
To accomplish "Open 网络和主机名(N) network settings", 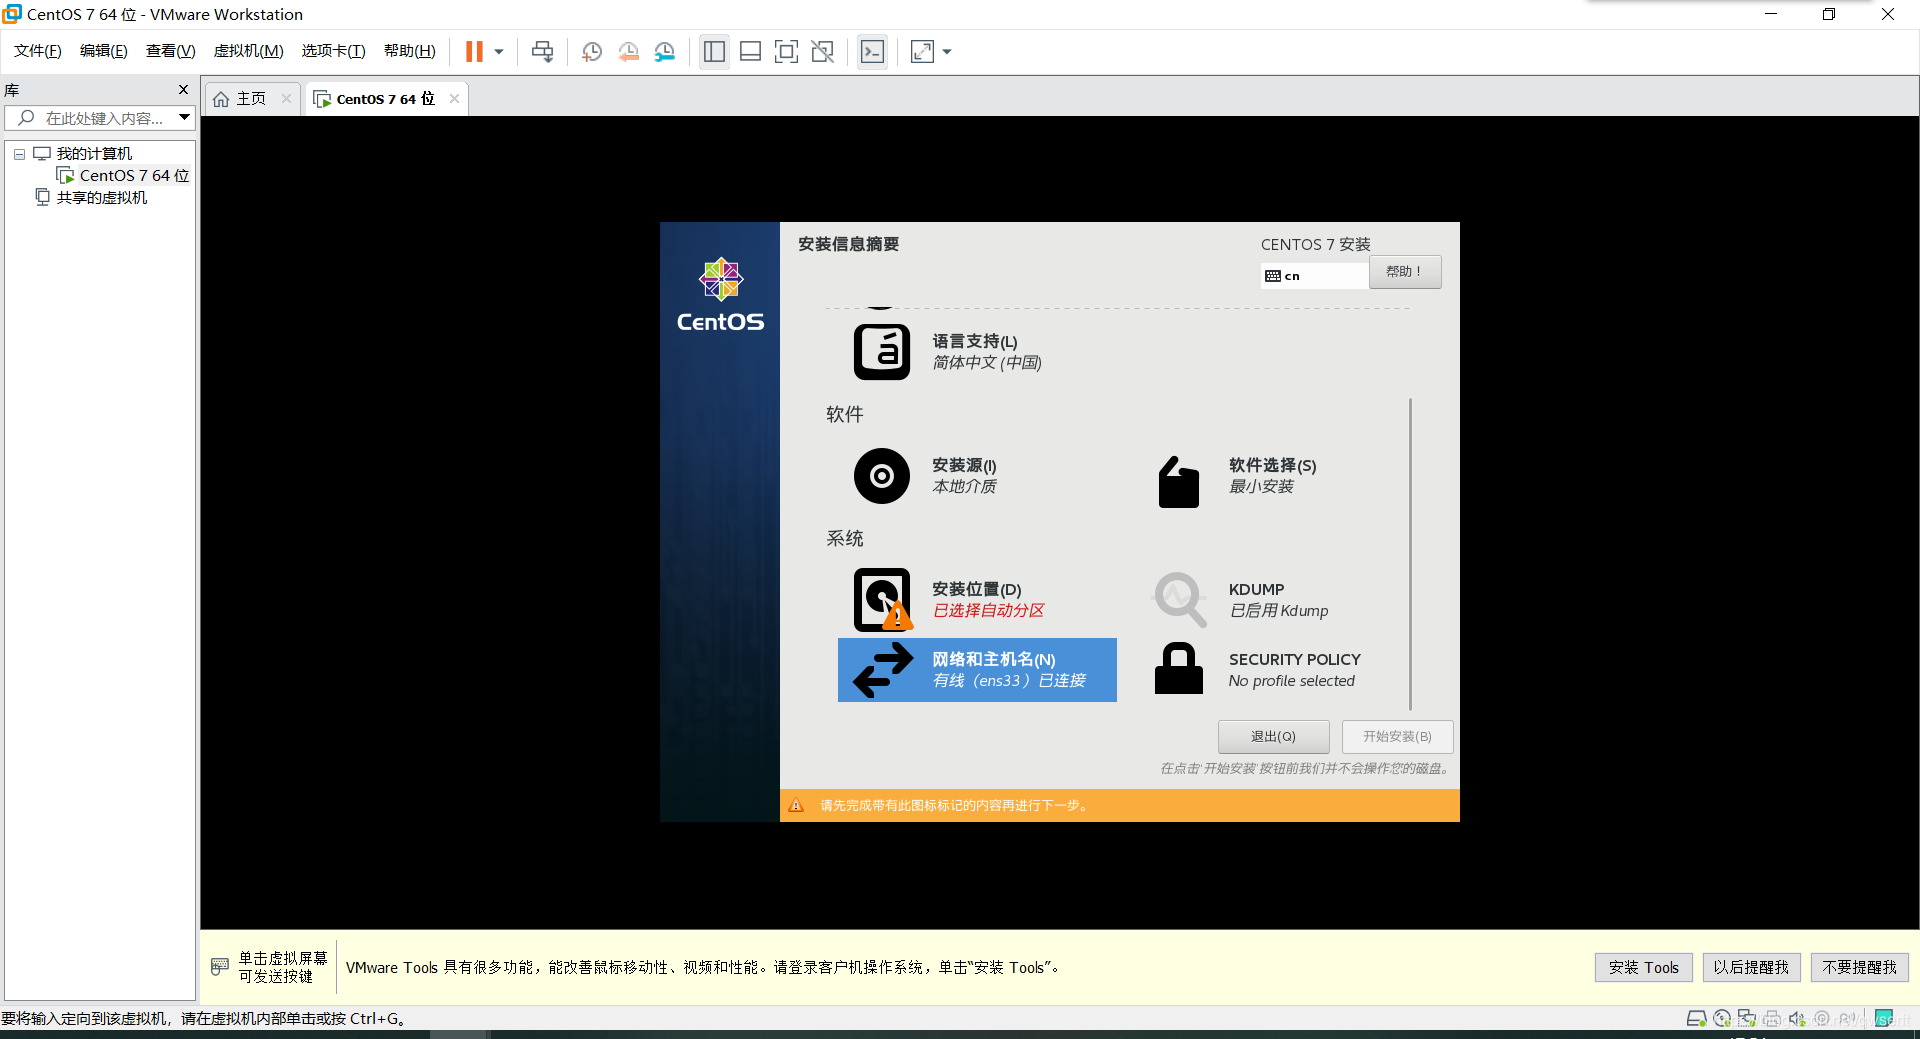I will click(x=977, y=670).
